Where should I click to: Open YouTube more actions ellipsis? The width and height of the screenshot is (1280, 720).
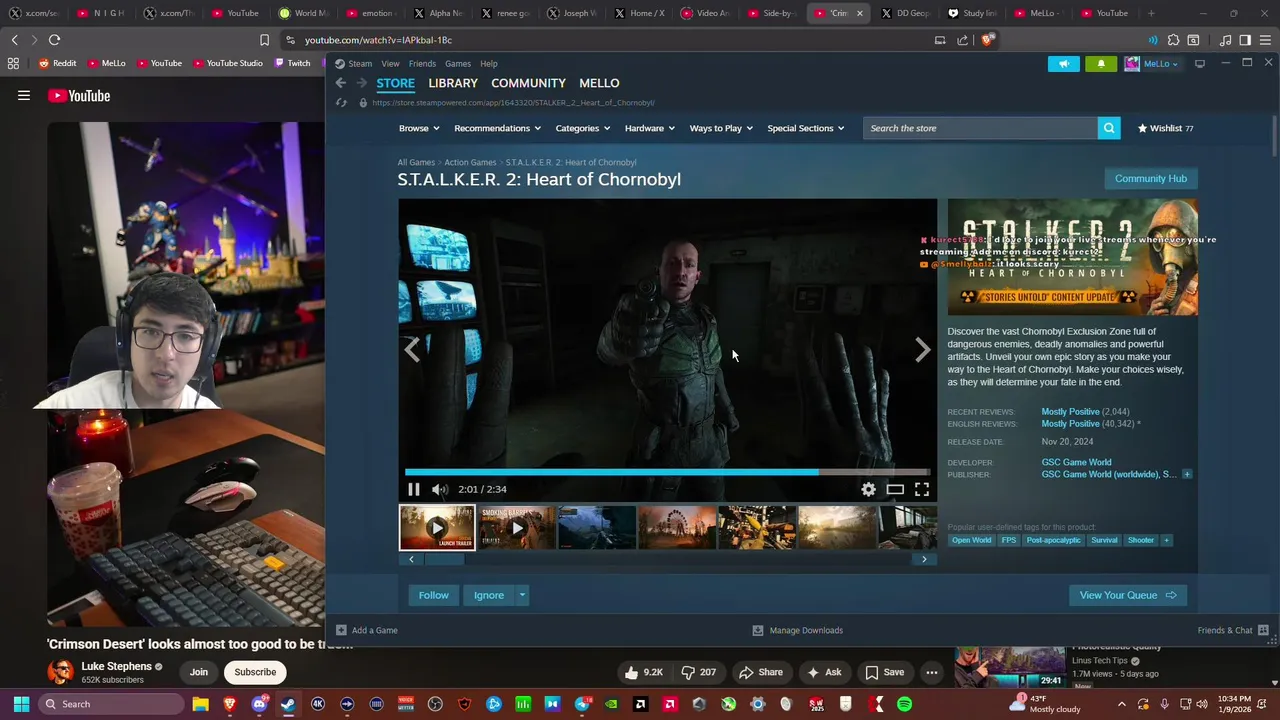(932, 672)
